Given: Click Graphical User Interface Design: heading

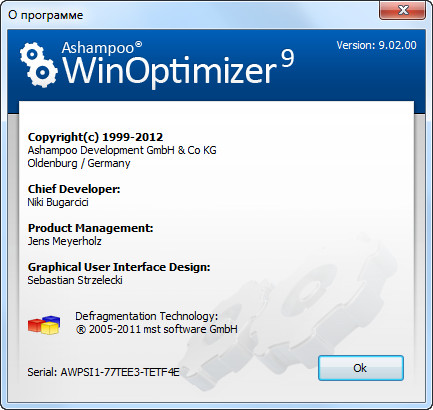Looking at the screenshot, I should [119, 267].
